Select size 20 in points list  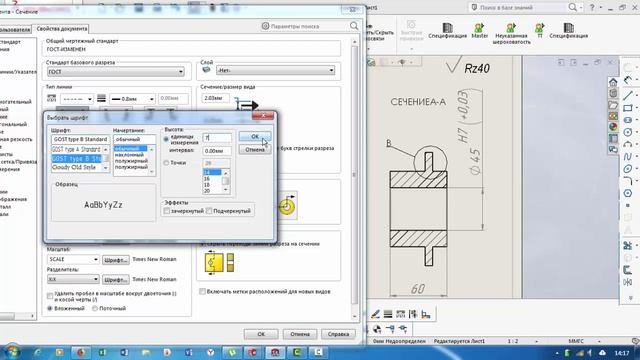[x=207, y=191]
